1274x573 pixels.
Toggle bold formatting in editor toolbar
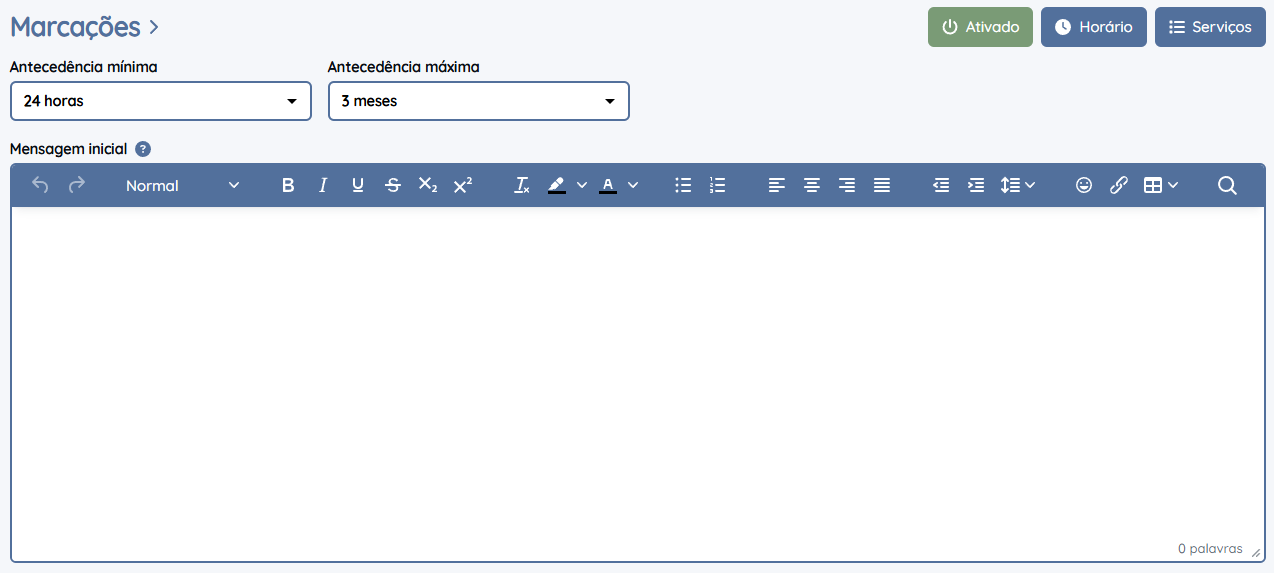[288, 185]
